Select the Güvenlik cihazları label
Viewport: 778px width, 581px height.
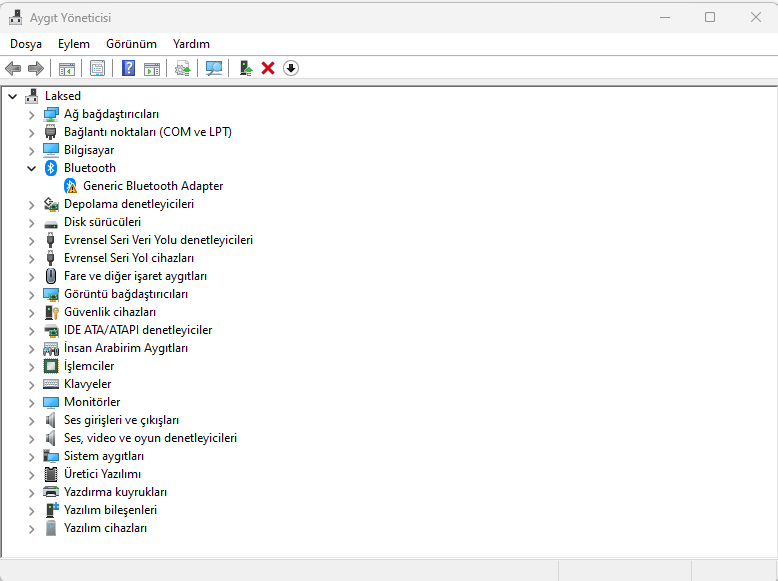(110, 312)
